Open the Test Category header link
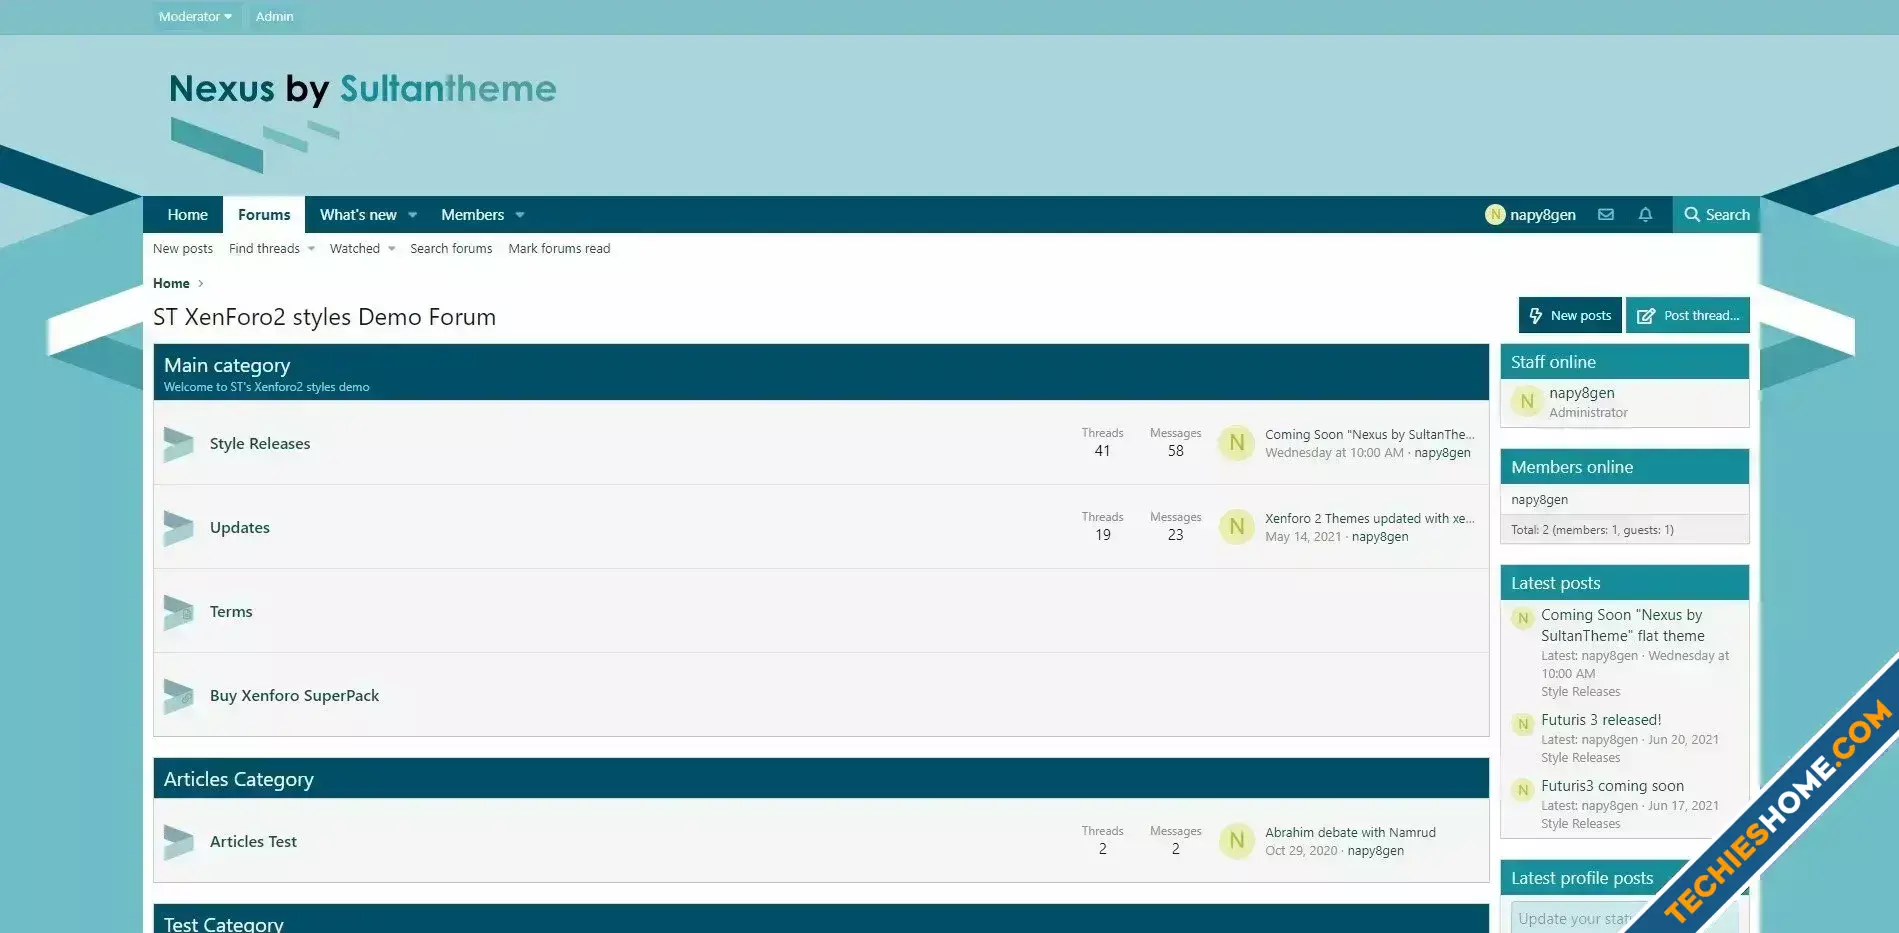This screenshot has width=1899, height=933. [224, 924]
